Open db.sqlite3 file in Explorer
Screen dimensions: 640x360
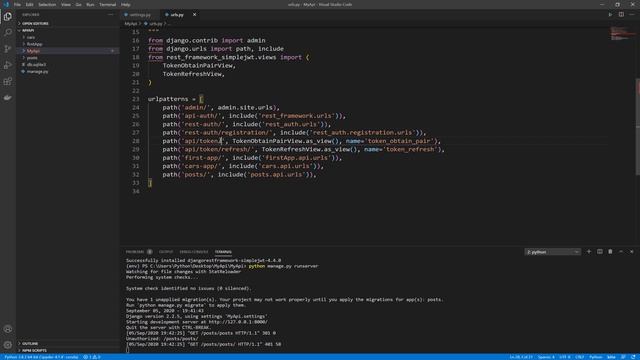coord(67,64)
